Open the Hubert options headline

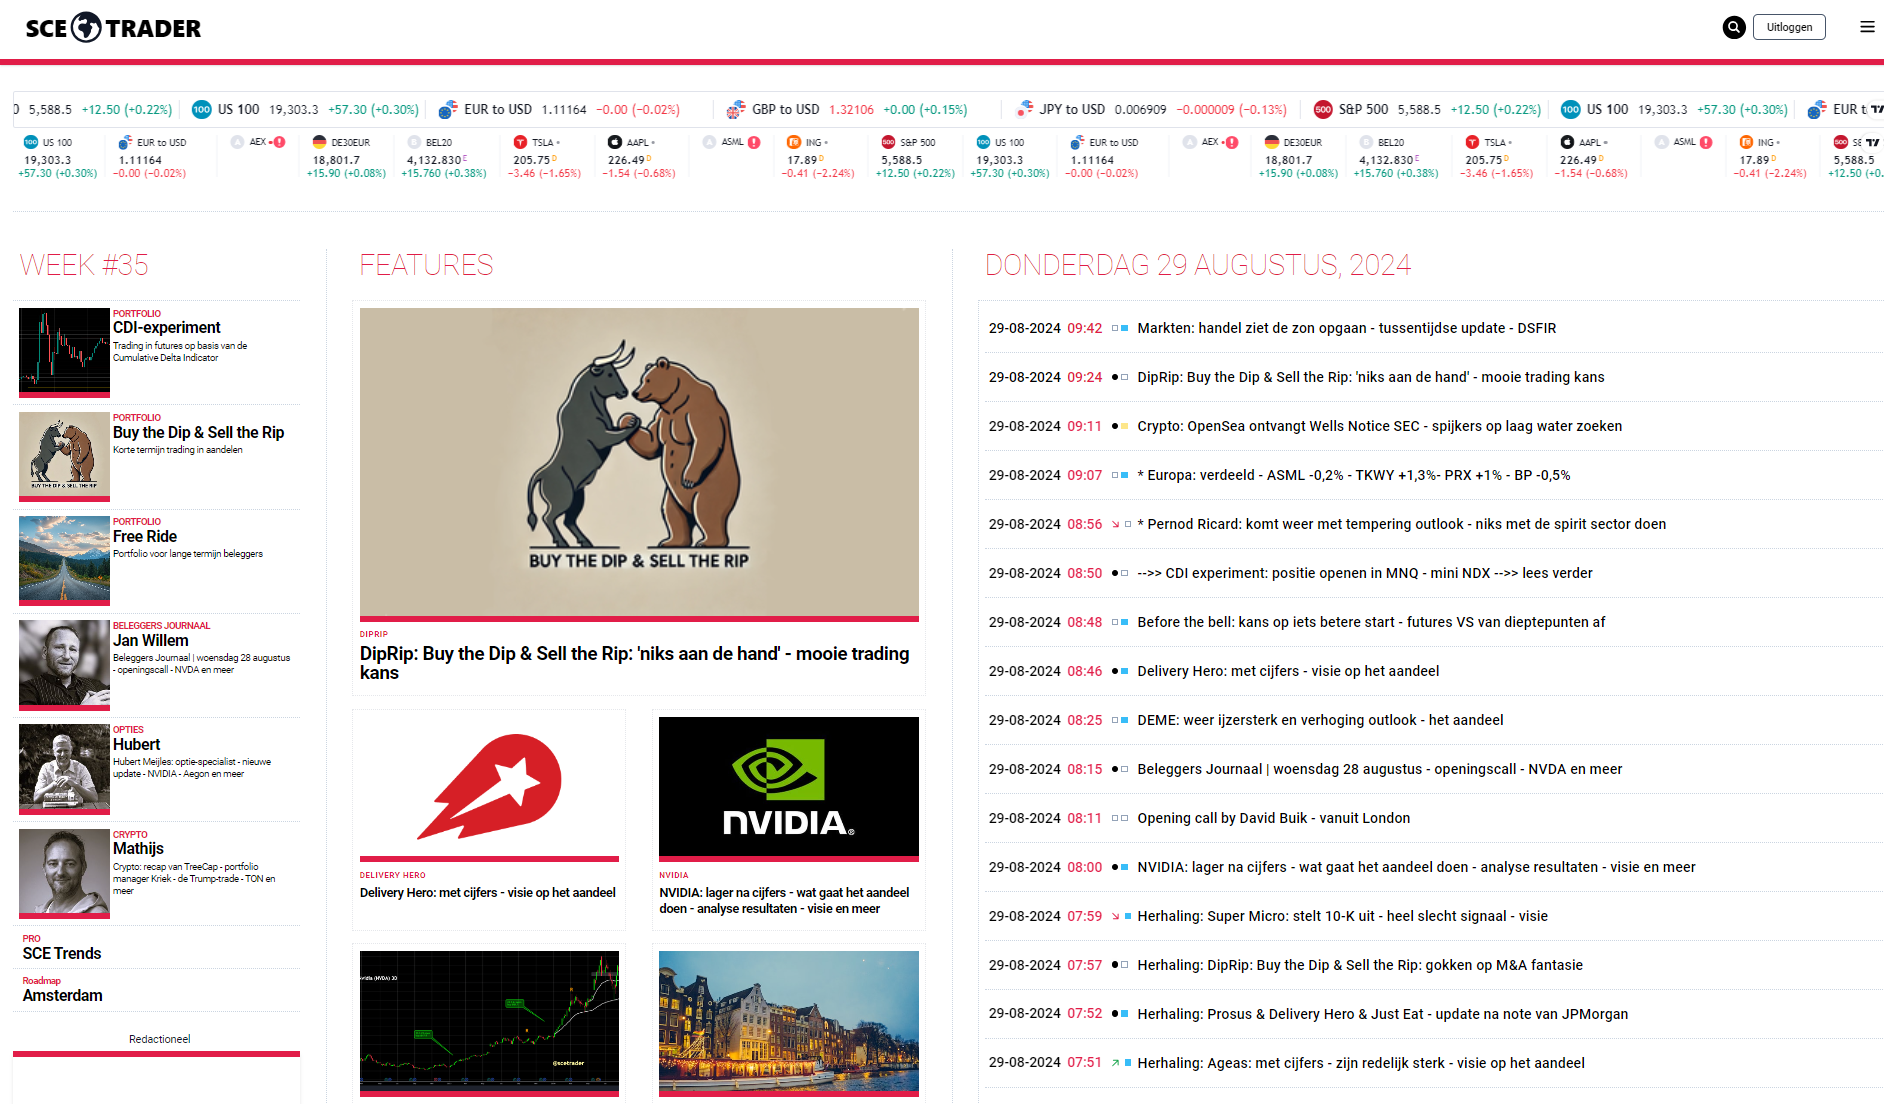point(137,745)
